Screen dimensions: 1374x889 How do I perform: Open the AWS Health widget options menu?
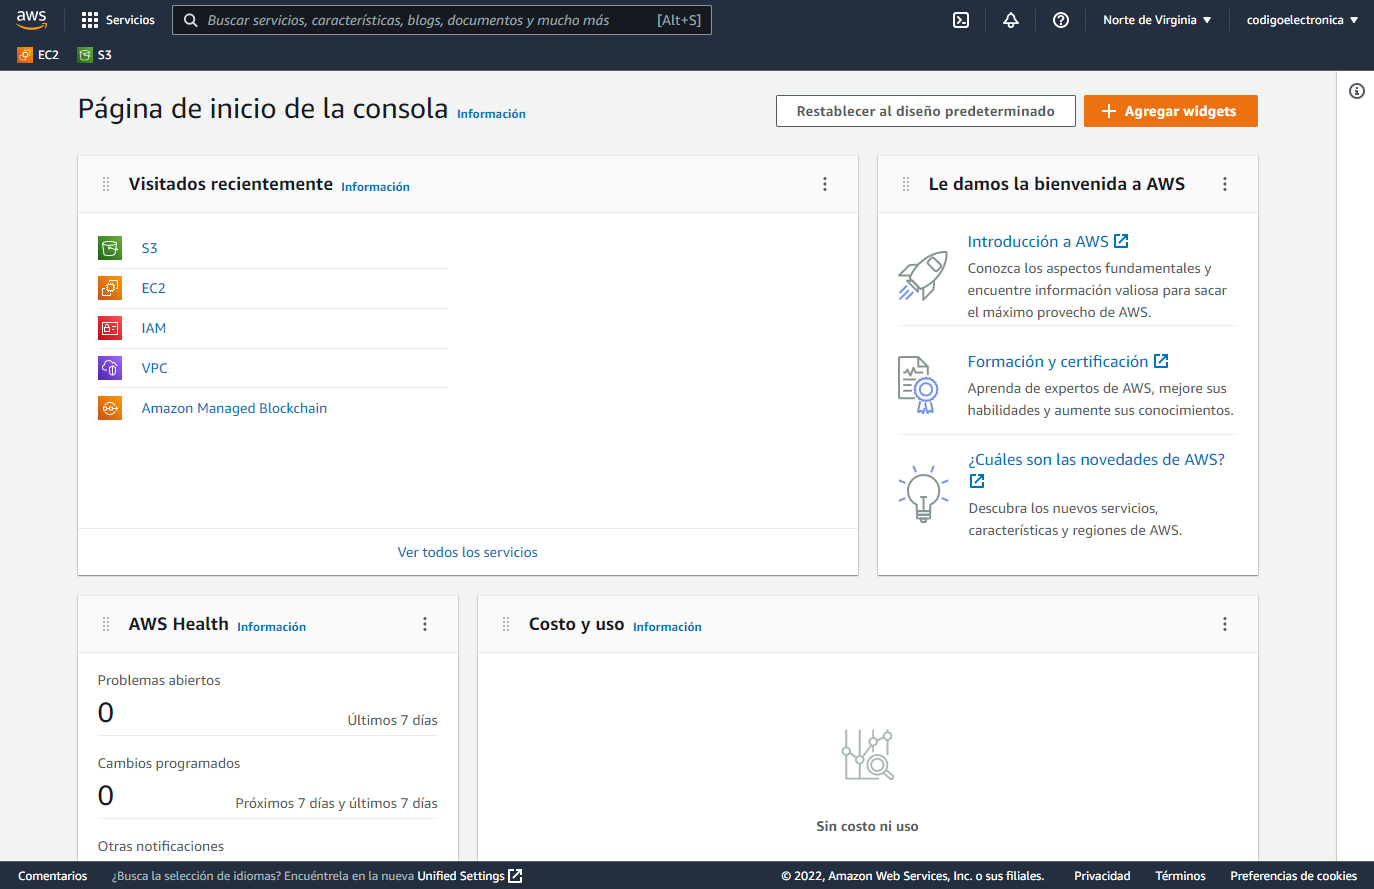click(425, 624)
